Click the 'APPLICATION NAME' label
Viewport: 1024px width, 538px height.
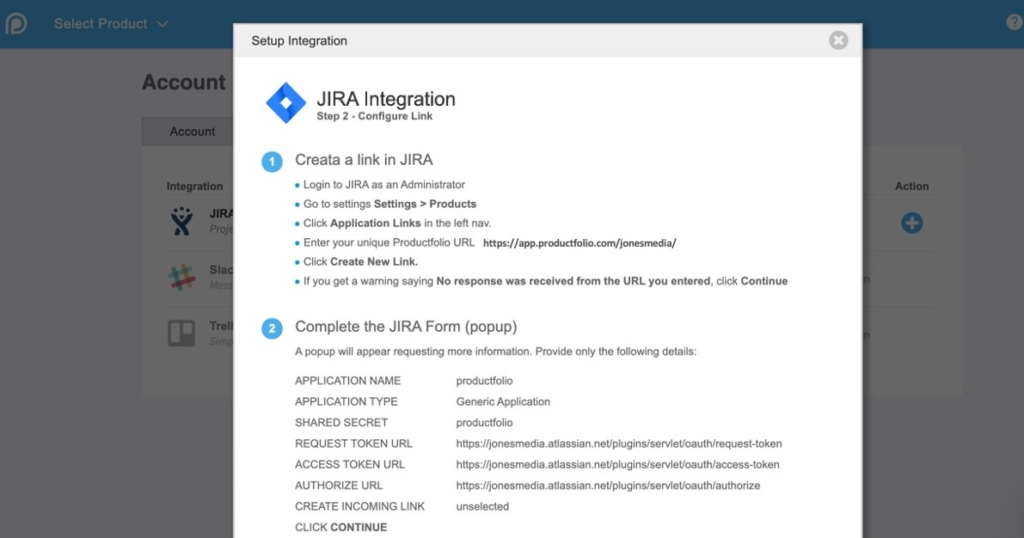click(x=347, y=381)
